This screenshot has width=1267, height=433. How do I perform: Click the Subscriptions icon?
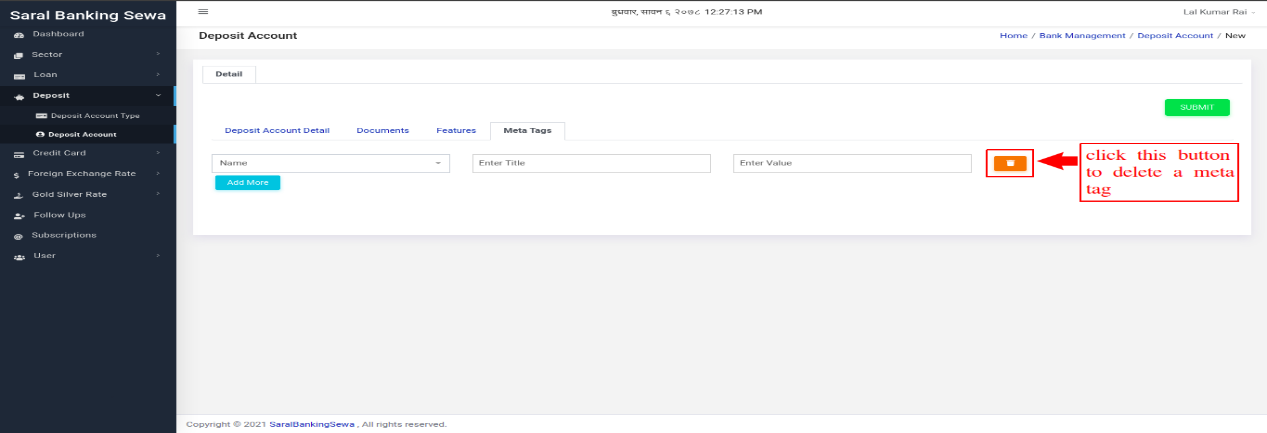(19, 236)
